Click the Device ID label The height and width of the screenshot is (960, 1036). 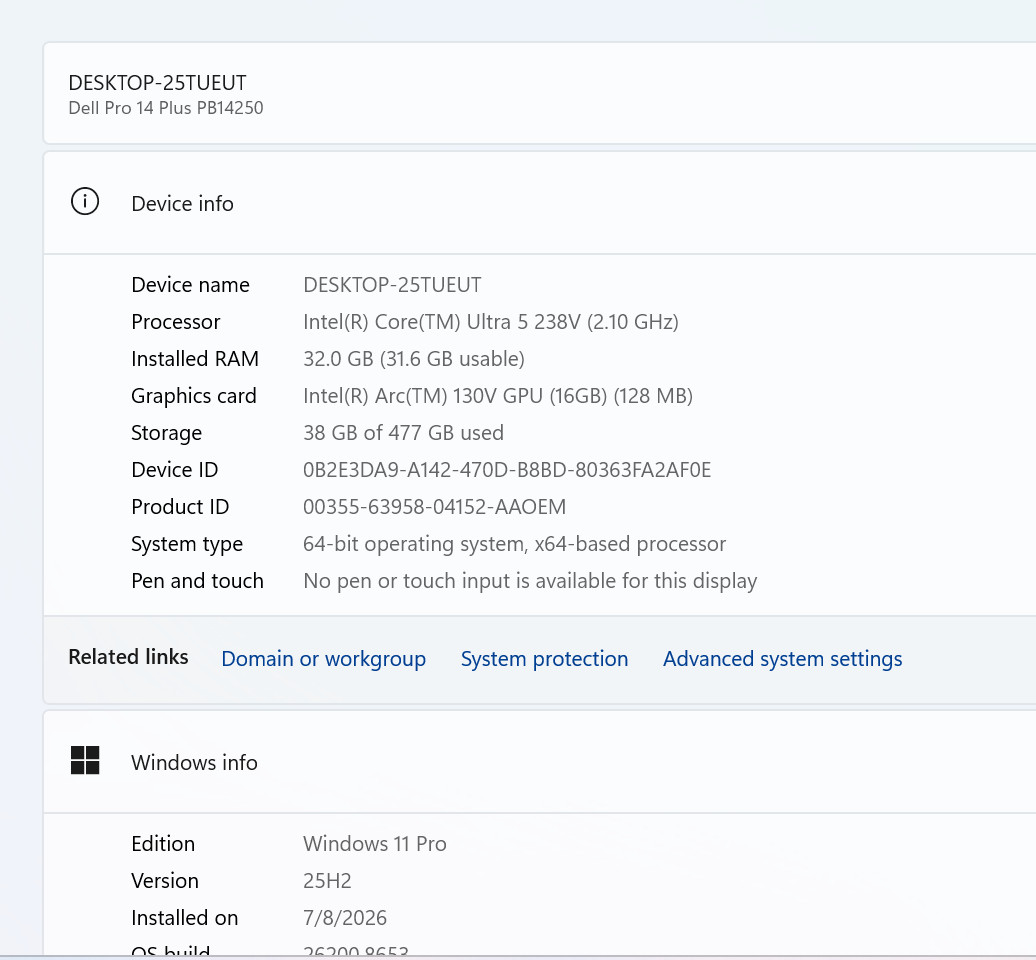(174, 470)
